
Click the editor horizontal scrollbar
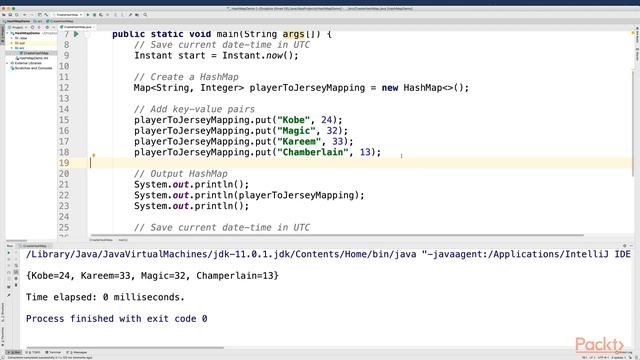[x=337, y=235]
